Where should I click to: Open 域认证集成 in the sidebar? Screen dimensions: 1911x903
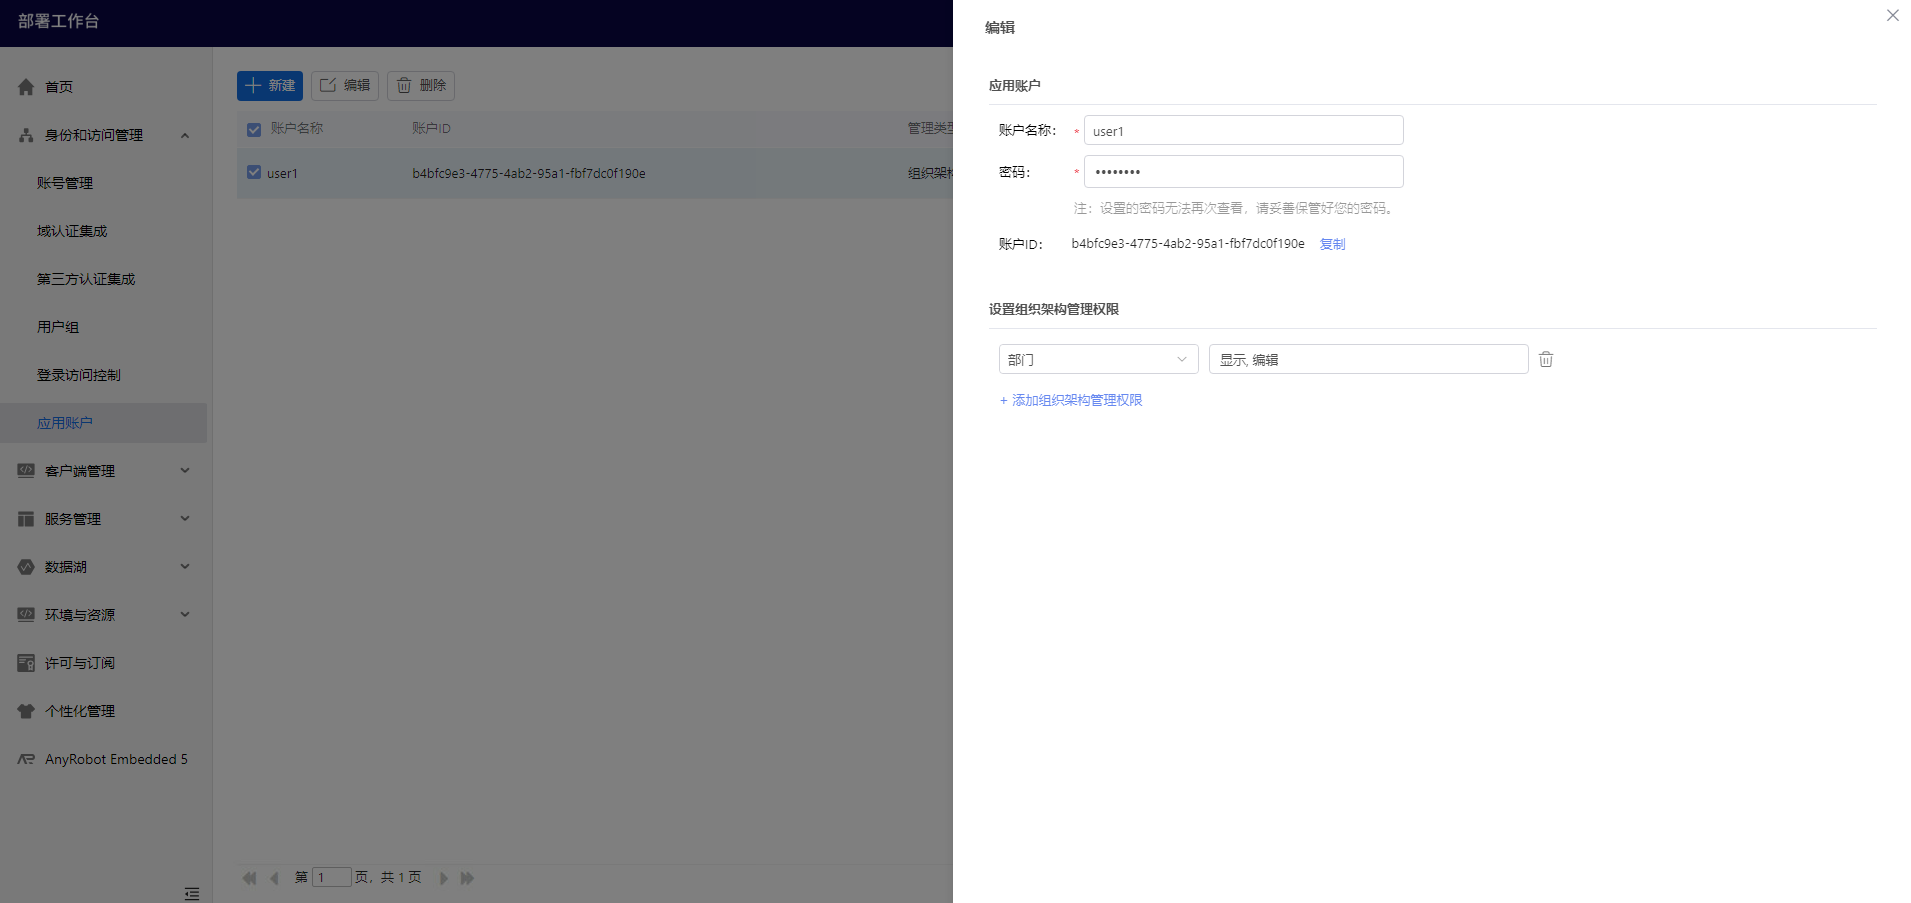72,231
